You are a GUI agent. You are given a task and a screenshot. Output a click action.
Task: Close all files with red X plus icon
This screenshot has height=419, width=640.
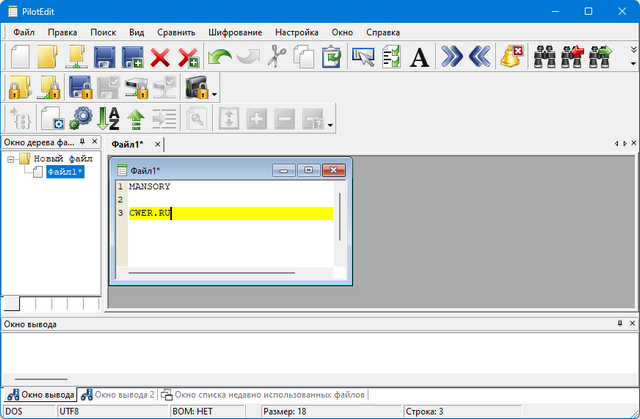tap(188, 57)
